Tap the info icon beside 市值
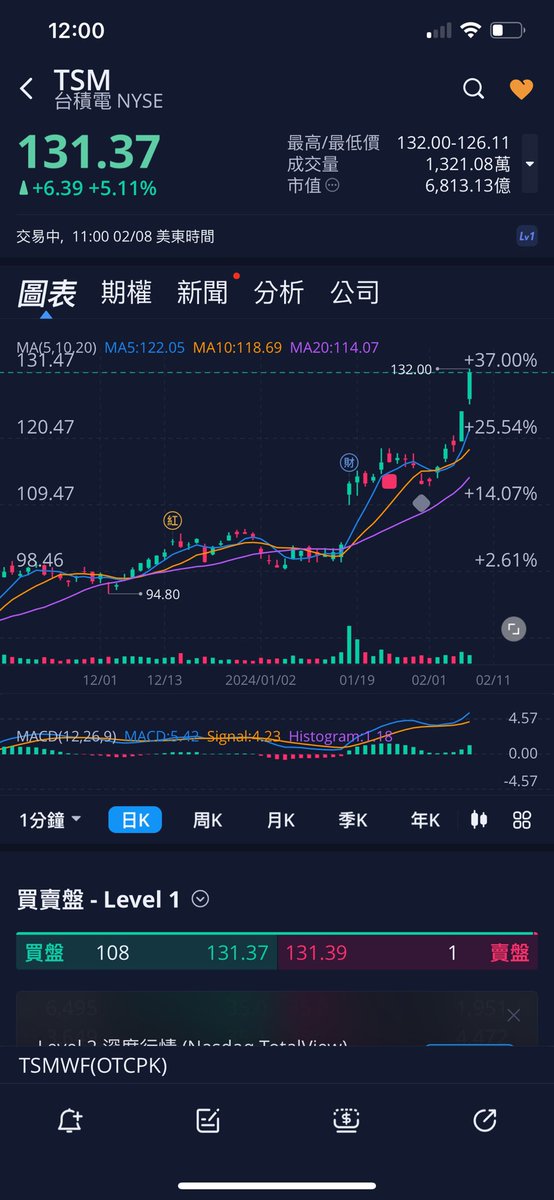 pos(332,185)
